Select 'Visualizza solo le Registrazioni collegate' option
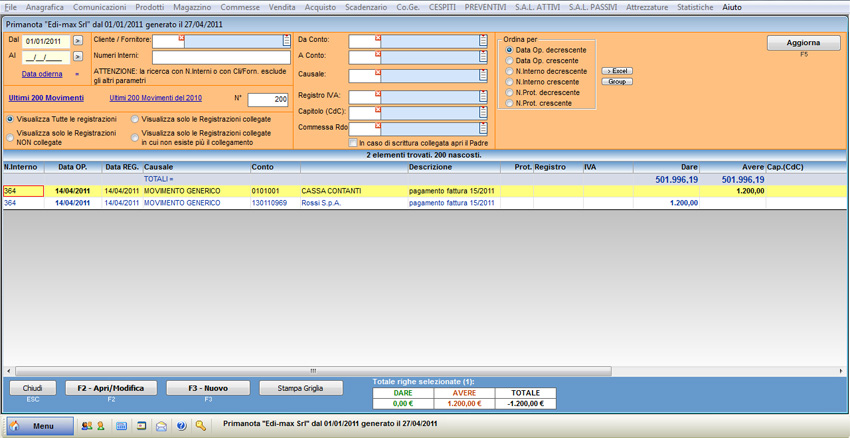 135,119
